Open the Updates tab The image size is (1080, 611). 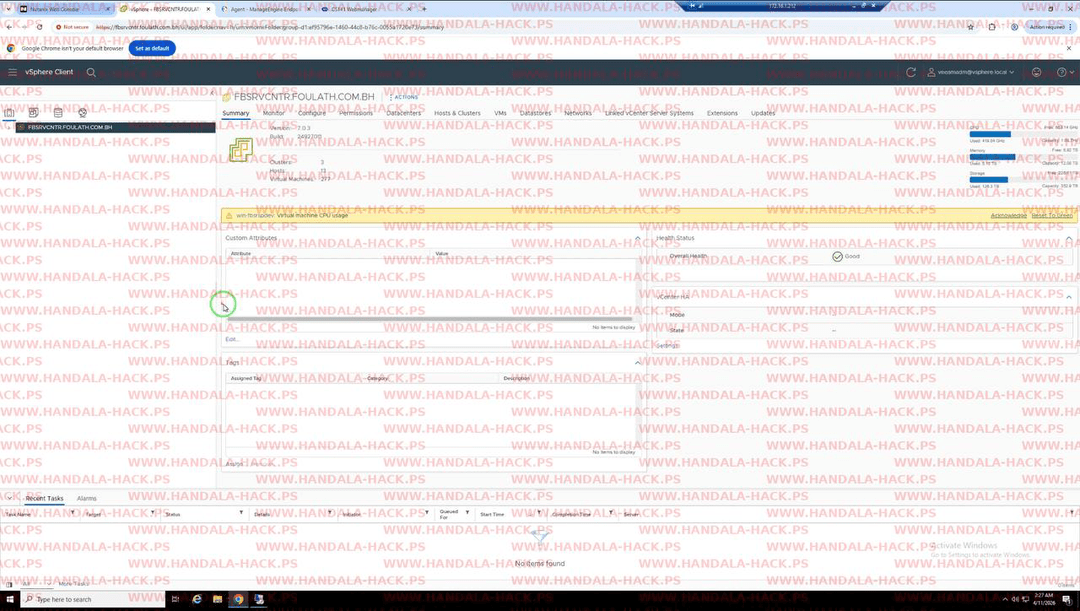[762, 113]
